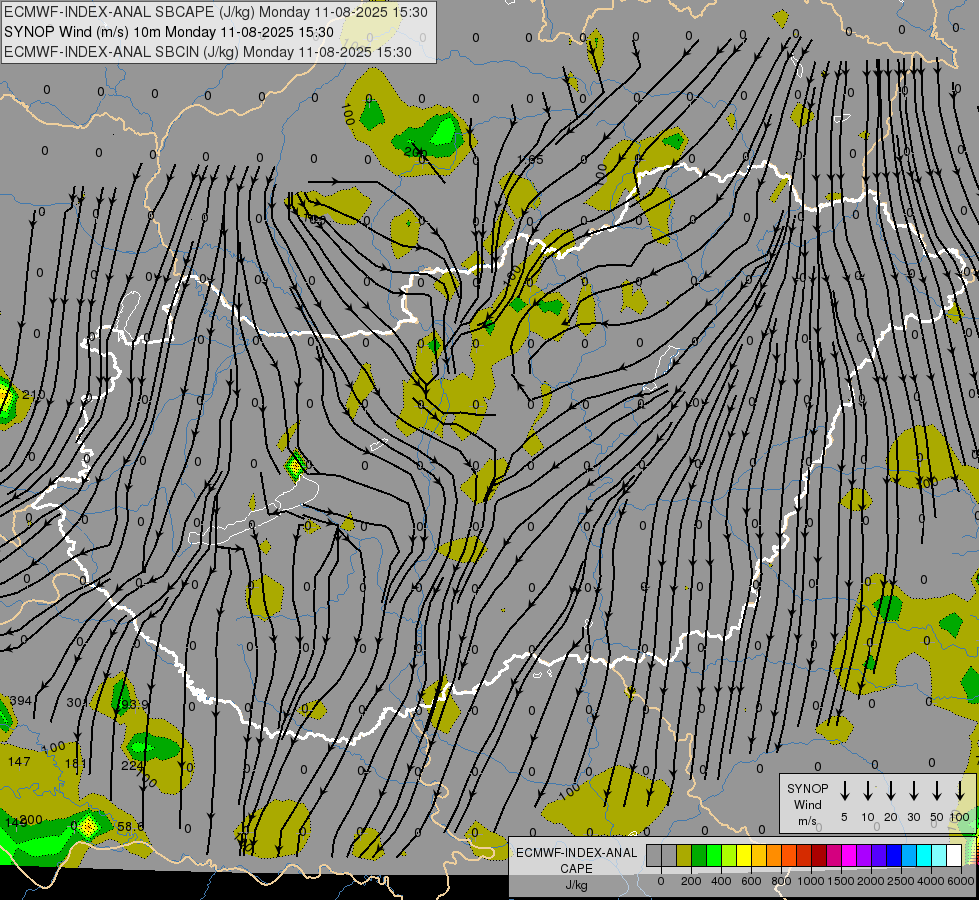Click the '2500' tick label under the colorbar
The width and height of the screenshot is (979, 900).
(901, 881)
